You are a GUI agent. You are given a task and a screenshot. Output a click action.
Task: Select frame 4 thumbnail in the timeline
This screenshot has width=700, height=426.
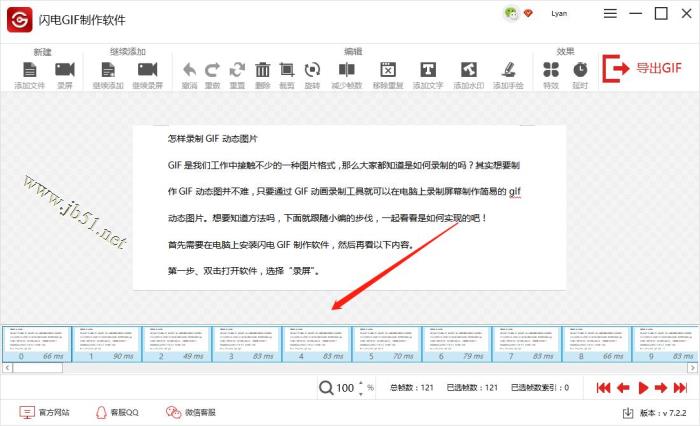(x=317, y=344)
